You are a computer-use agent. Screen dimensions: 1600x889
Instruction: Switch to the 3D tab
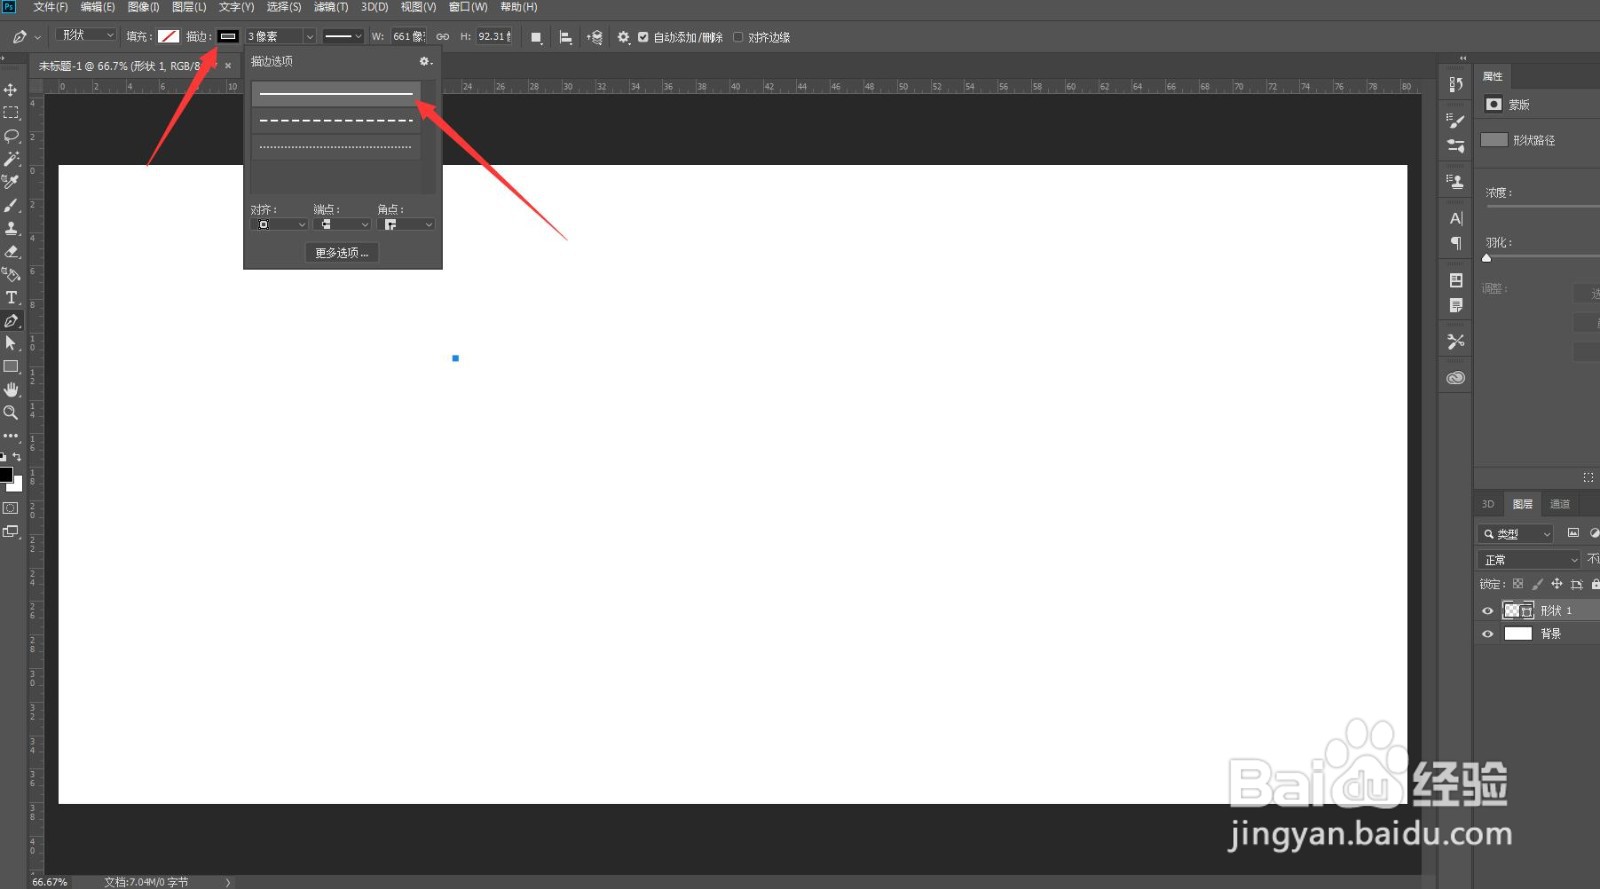pos(1488,504)
